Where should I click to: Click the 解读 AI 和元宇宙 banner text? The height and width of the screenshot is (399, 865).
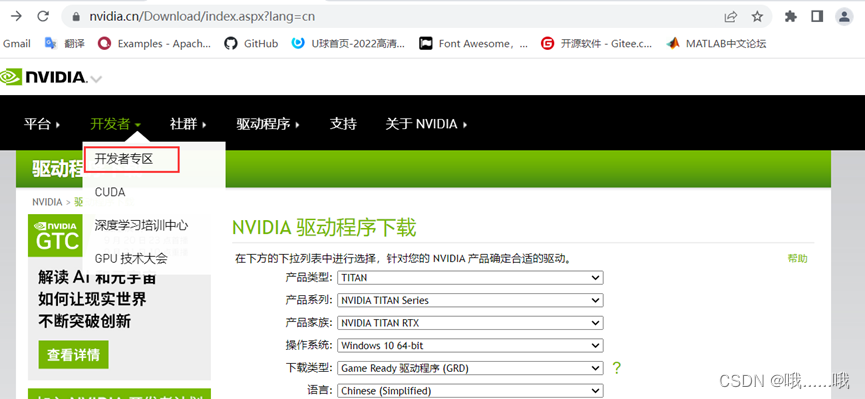97,276
